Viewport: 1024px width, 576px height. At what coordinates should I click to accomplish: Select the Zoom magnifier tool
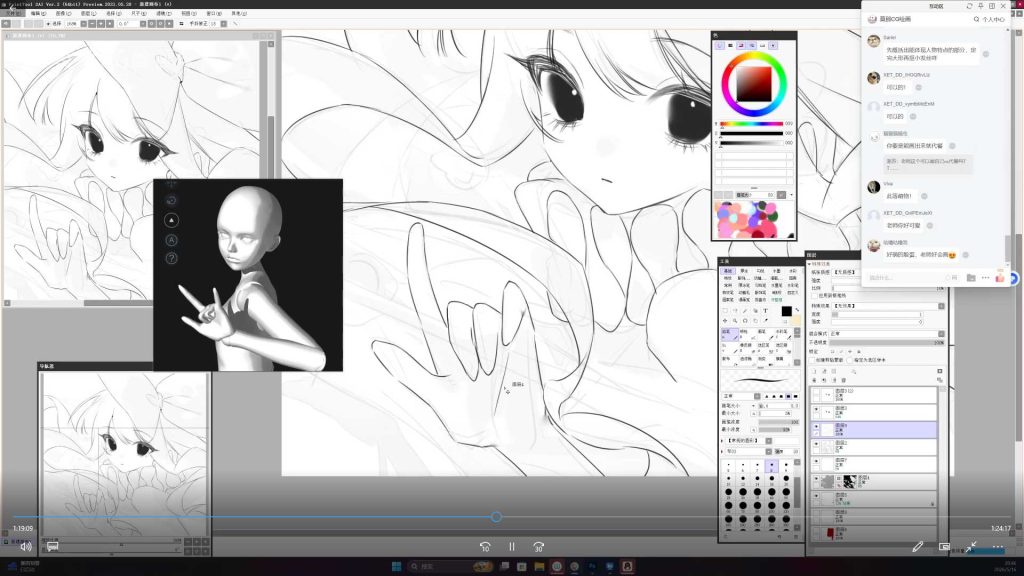pyautogui.click(x=735, y=321)
